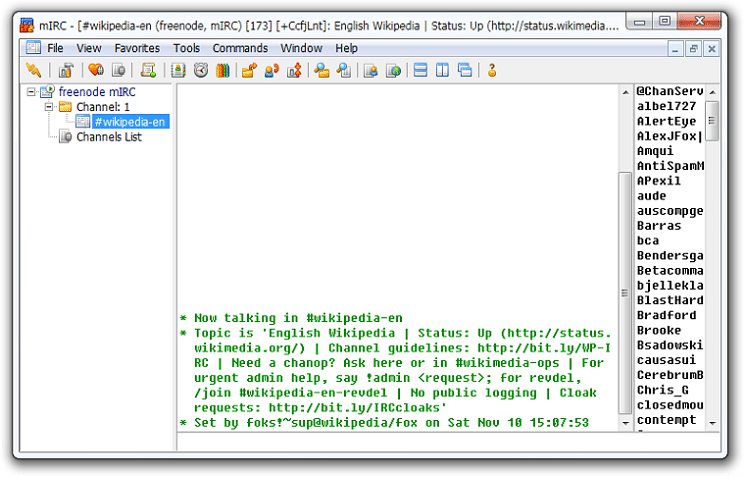The image size is (745, 477).
Task: Open the URLs List globe icon
Action: pyautogui.click(x=393, y=70)
